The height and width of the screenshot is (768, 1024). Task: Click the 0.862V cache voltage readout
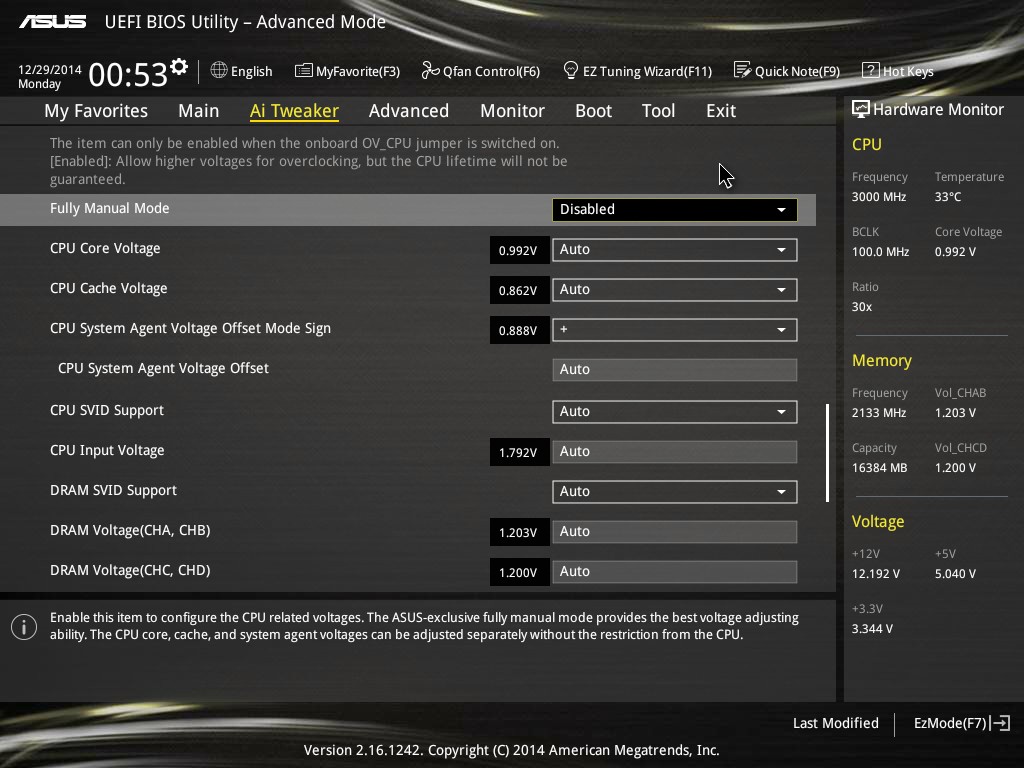[x=519, y=290]
